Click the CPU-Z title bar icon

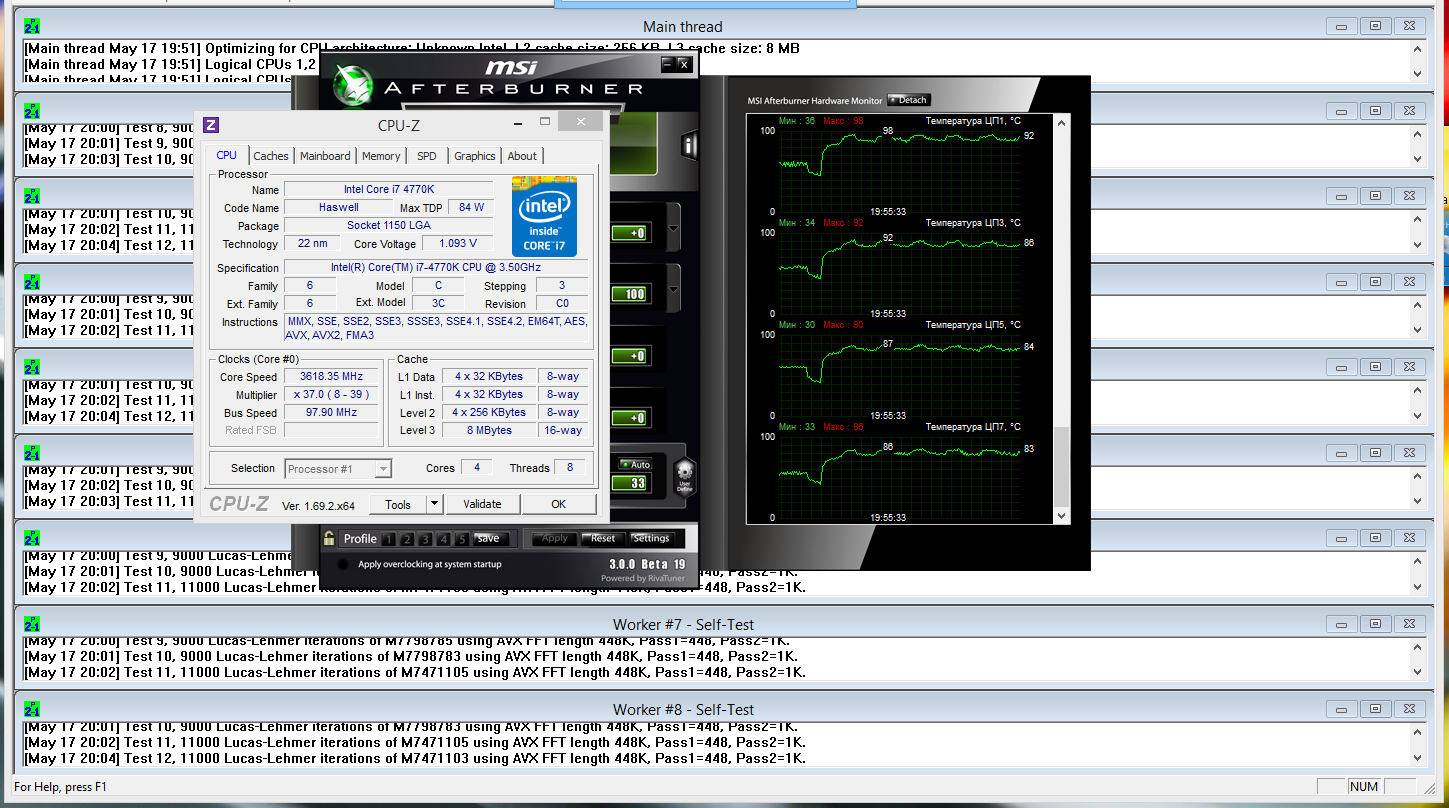[211, 125]
